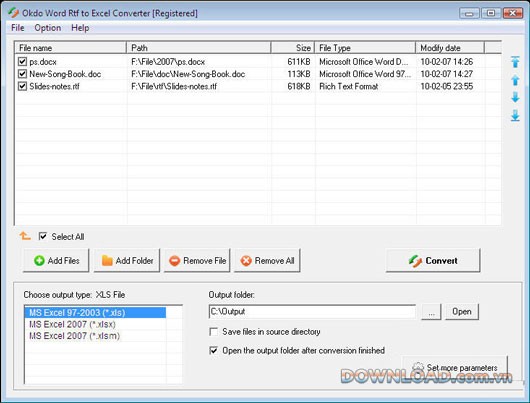Uncheck the New-Song-Book.doc checkbox
Image resolution: width=530 pixels, height=403 pixels.
tap(22, 74)
